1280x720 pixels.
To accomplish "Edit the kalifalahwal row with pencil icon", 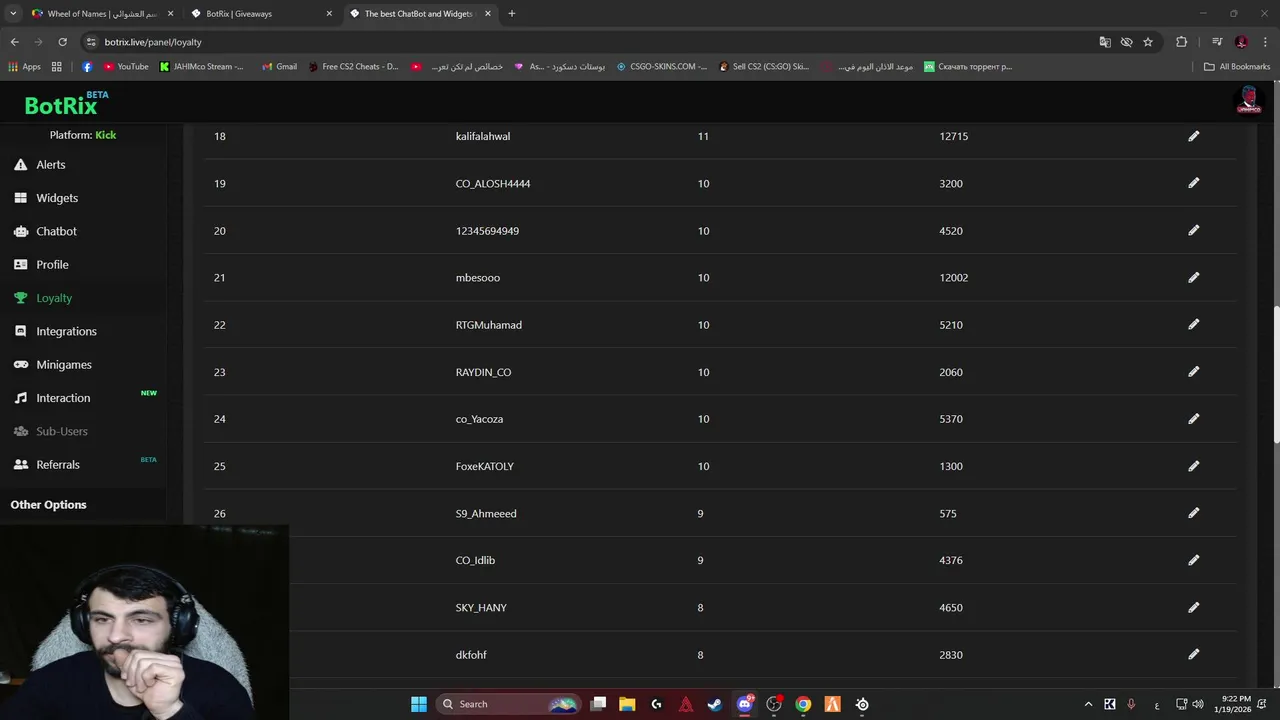I will pyautogui.click(x=1193, y=136).
